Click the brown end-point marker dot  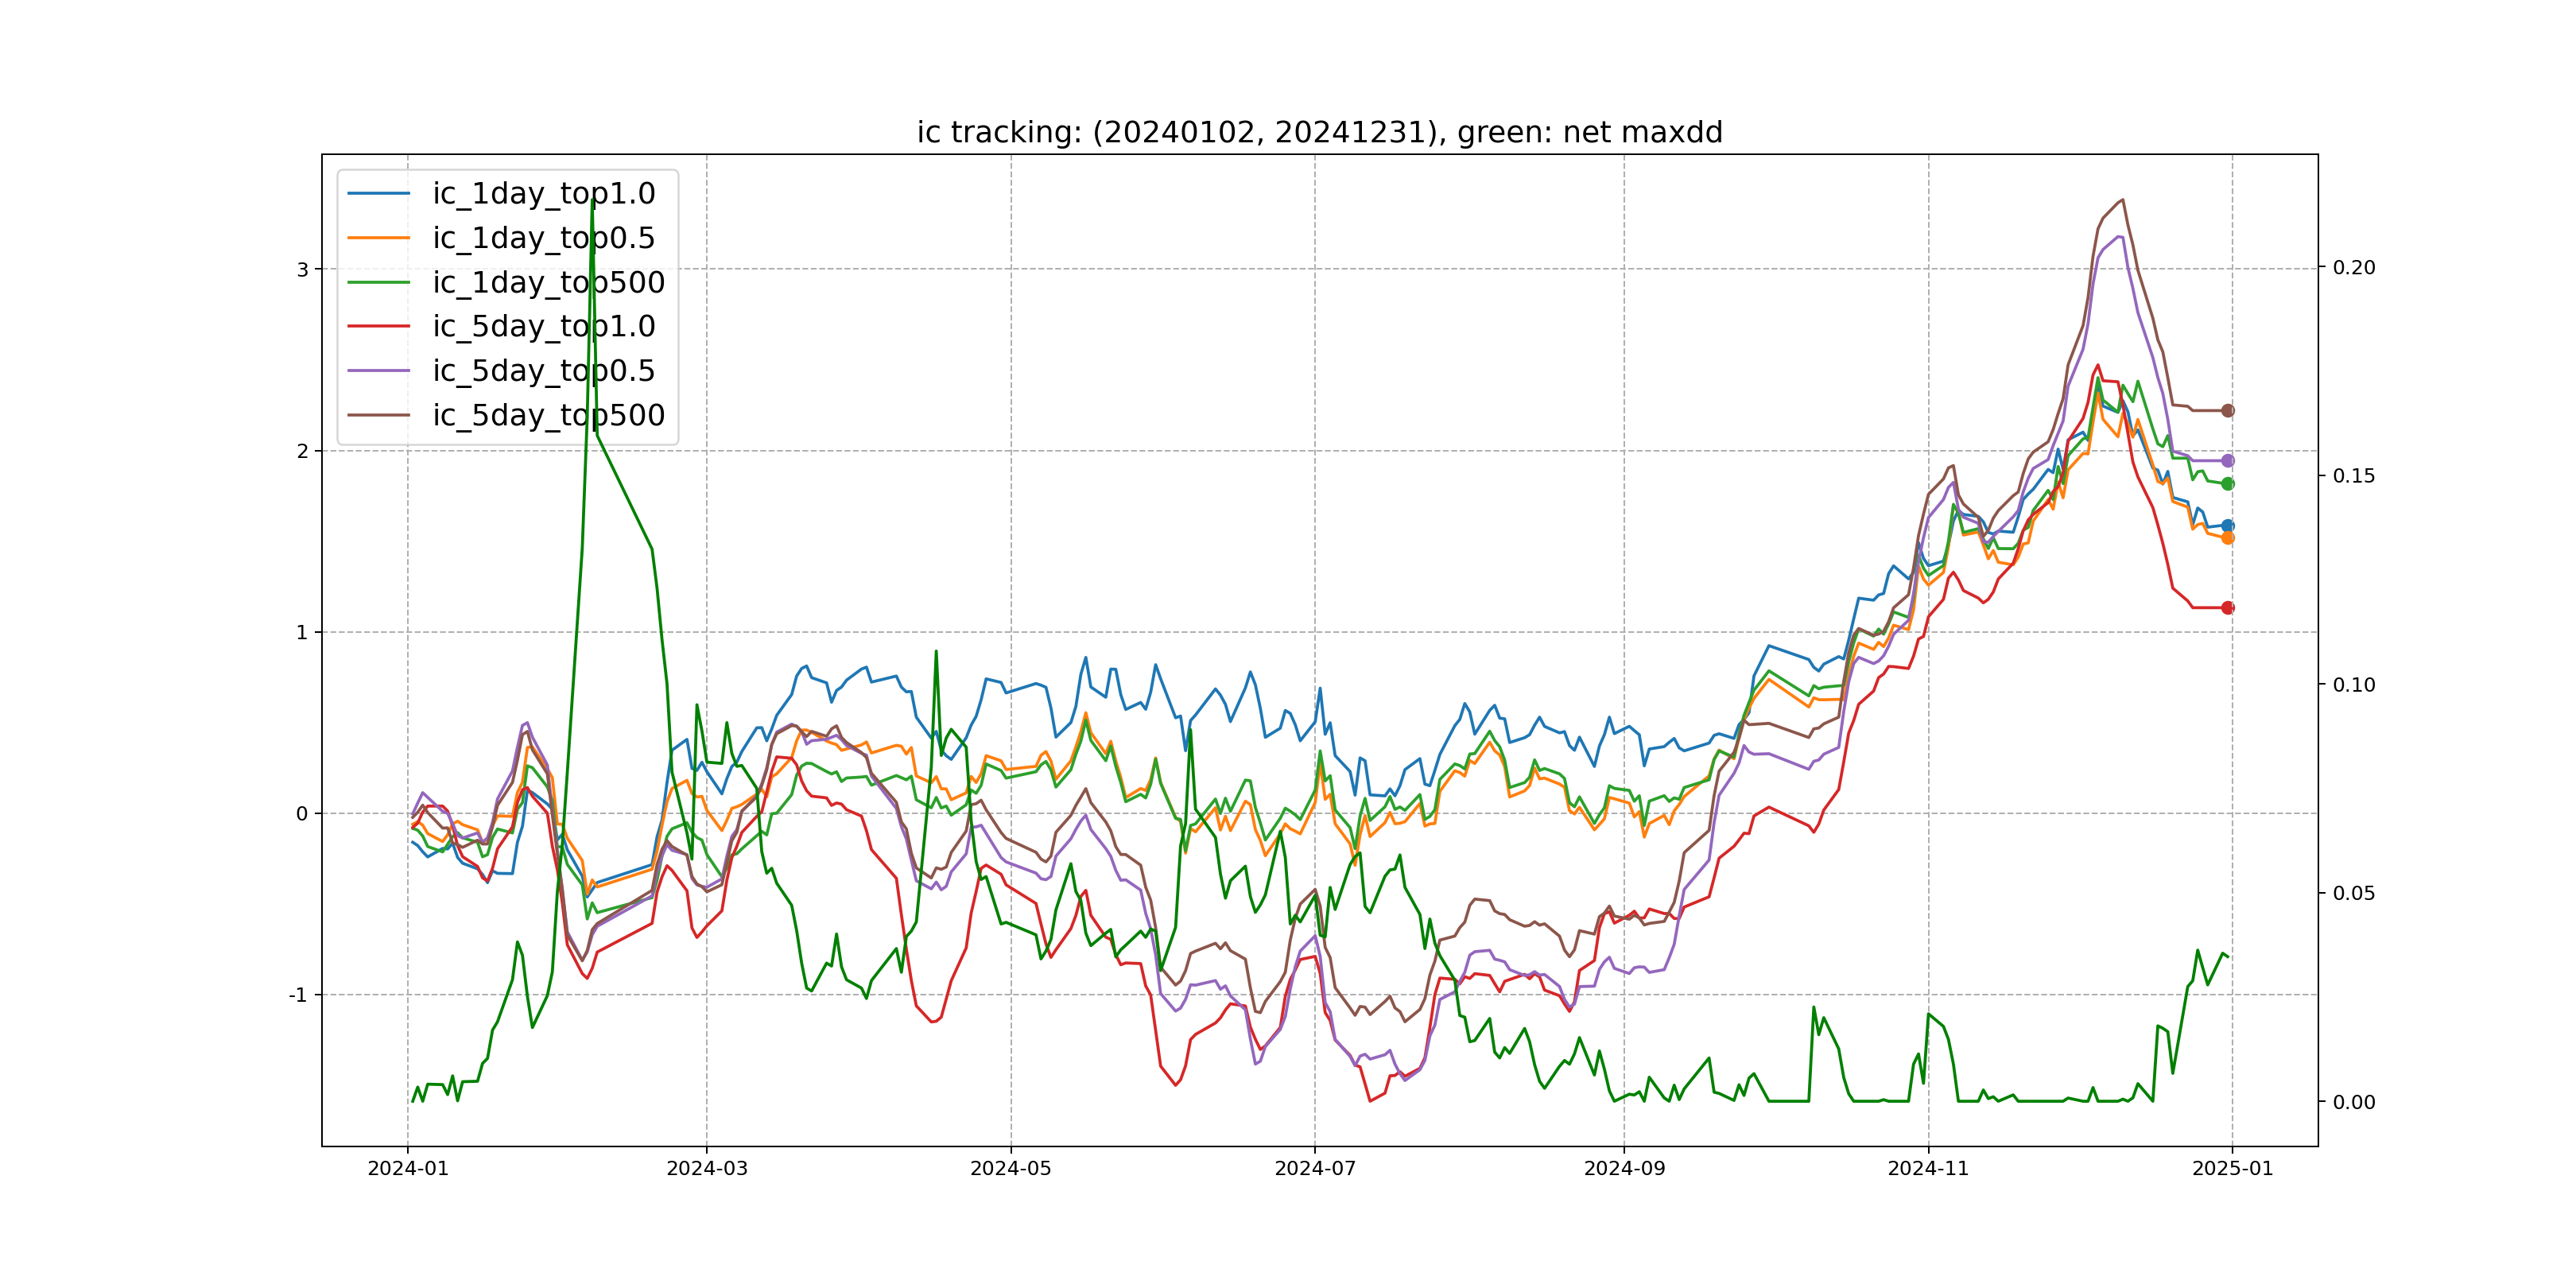(x=2227, y=411)
